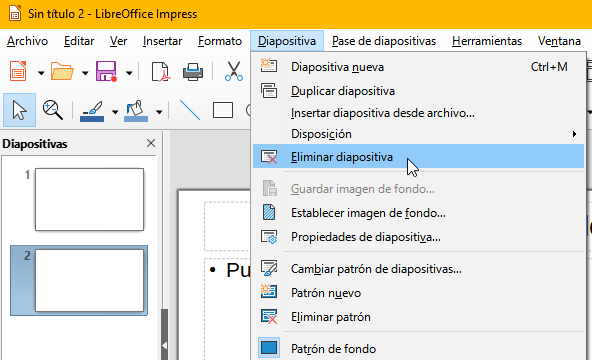The width and height of the screenshot is (592, 360).
Task: Click the Print icon
Action: tap(193, 72)
